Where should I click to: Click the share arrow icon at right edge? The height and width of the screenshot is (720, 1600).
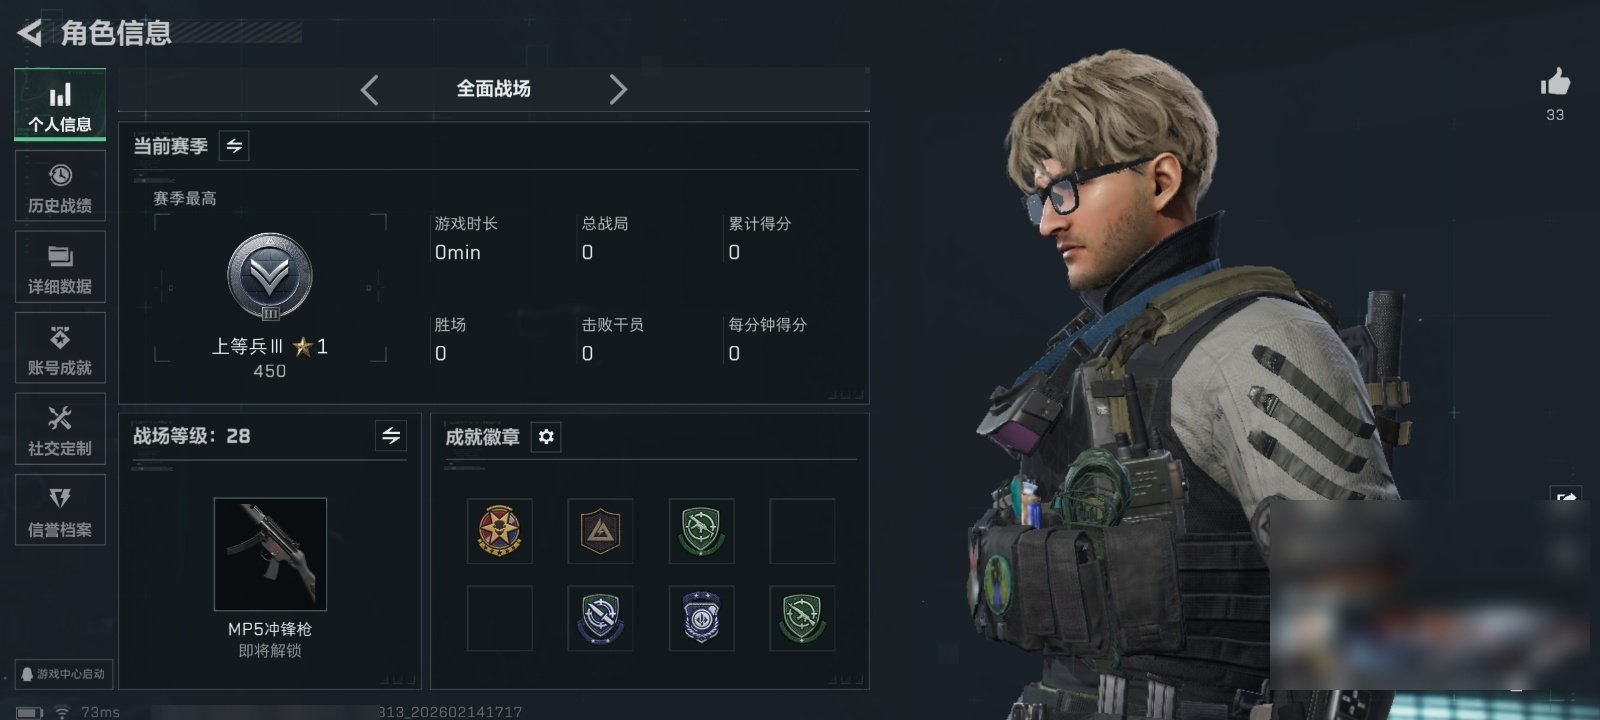(1565, 496)
